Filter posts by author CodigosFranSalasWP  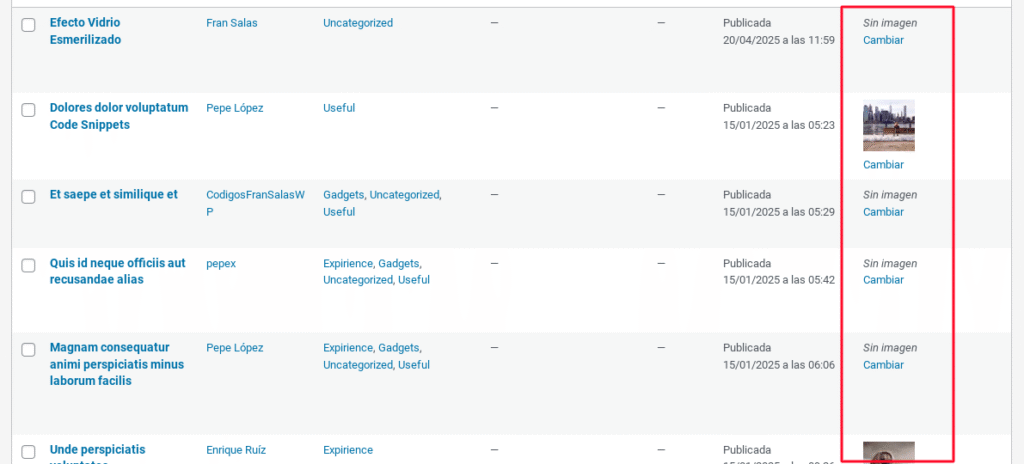pyautogui.click(x=255, y=203)
